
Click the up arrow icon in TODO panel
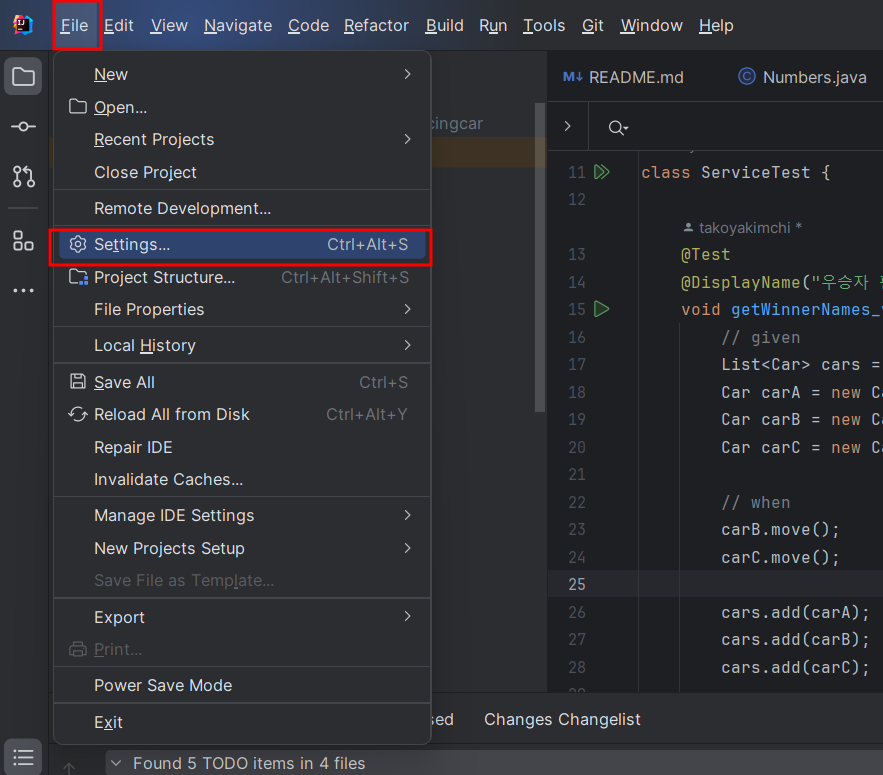pyautogui.click(x=69, y=768)
